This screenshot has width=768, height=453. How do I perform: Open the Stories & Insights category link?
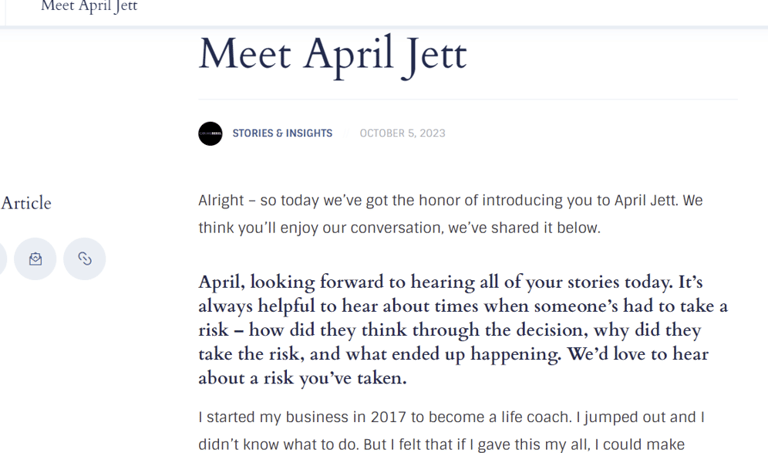(x=282, y=133)
